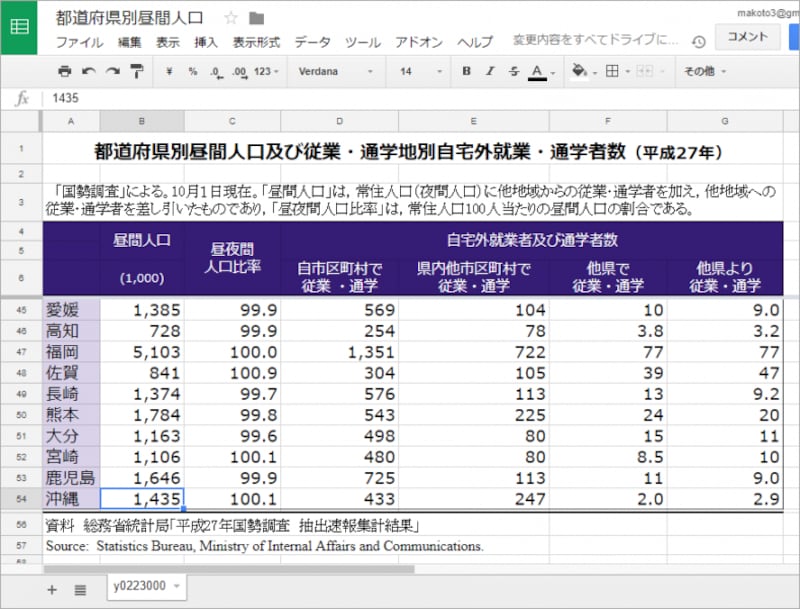The width and height of the screenshot is (800, 609).
Task: Select the Paint format tool
Action: coord(136,72)
